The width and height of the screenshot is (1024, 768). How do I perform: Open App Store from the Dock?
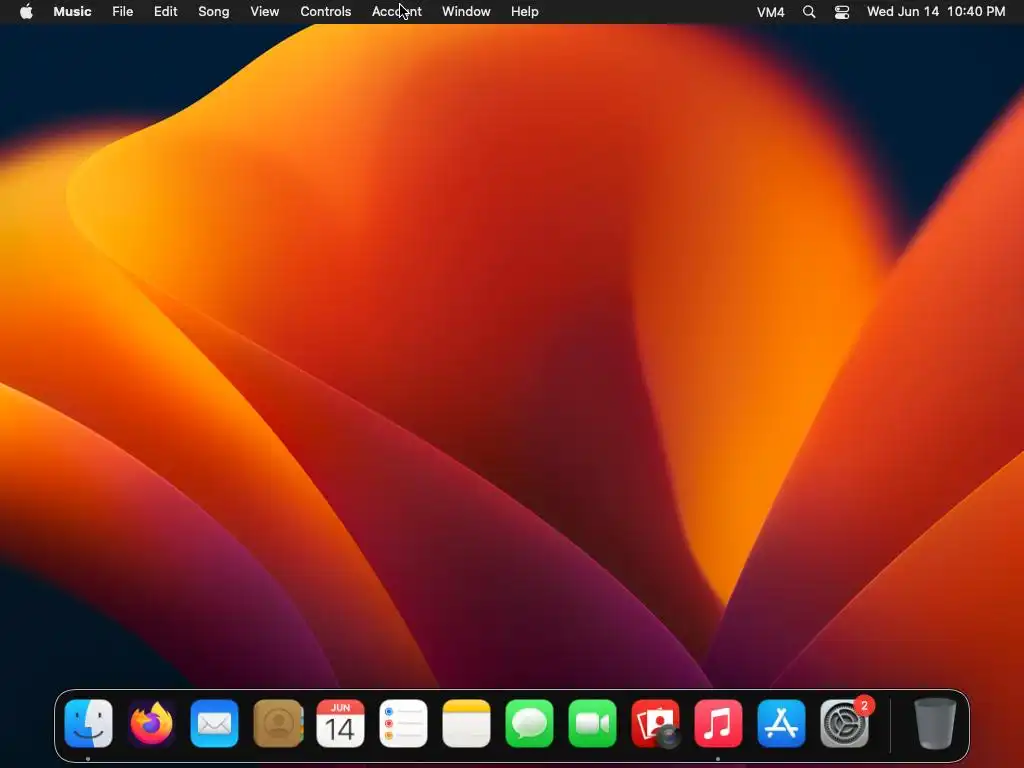781,724
